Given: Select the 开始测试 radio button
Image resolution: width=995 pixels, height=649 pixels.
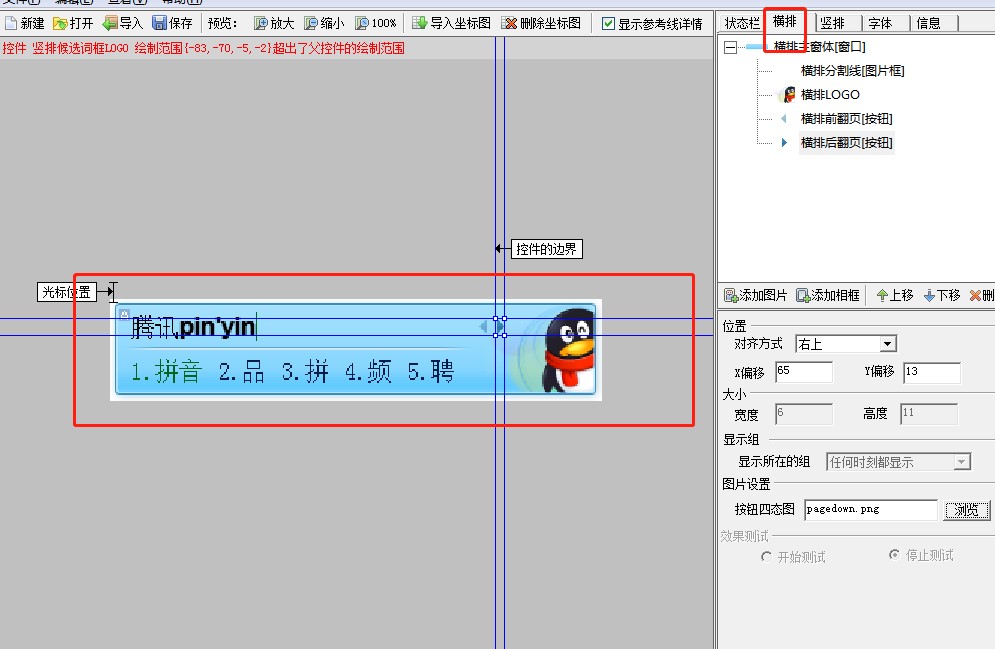Looking at the screenshot, I should 767,556.
